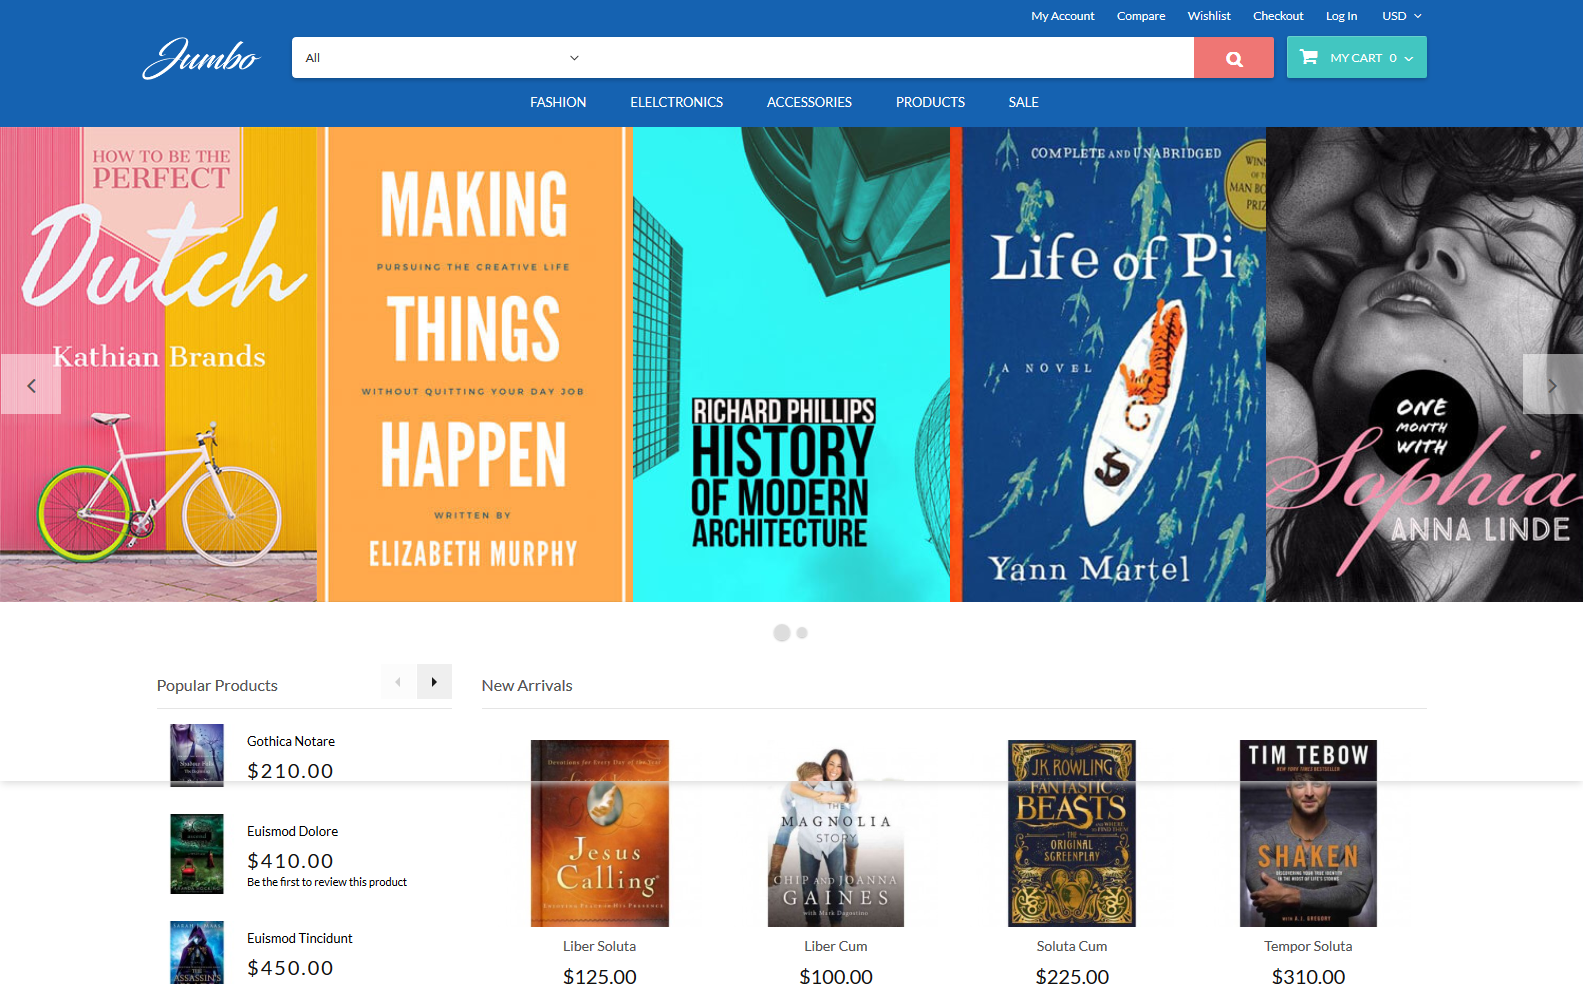Show next Popular Products
The width and height of the screenshot is (1583, 984).
pos(434,682)
